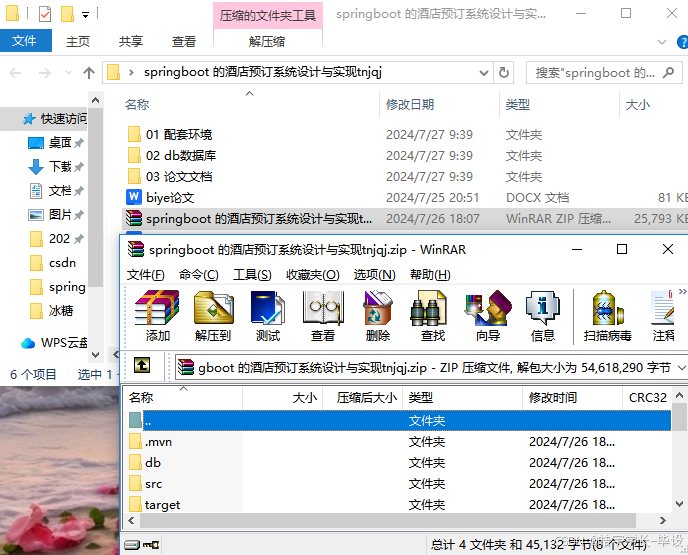This screenshot has width=688, height=555.
Task: Refresh the Explorer folder view
Action: click(x=504, y=72)
